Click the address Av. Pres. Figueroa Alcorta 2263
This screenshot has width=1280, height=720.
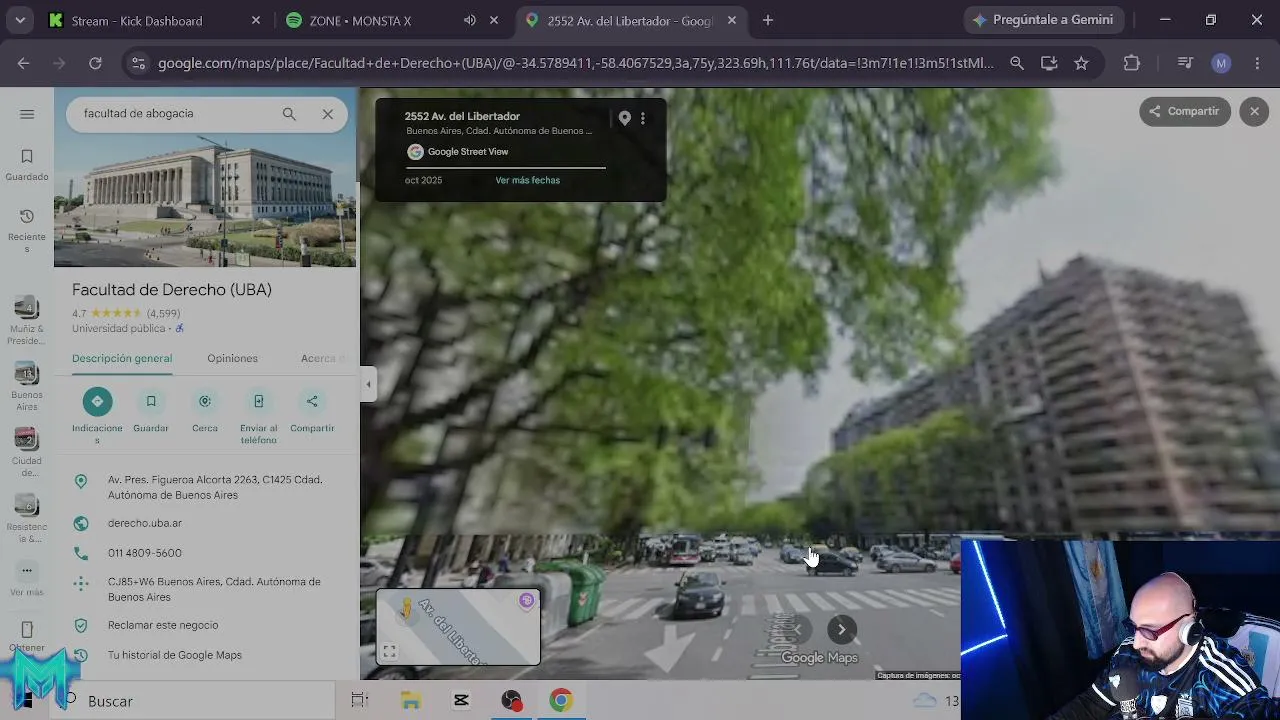(215, 487)
